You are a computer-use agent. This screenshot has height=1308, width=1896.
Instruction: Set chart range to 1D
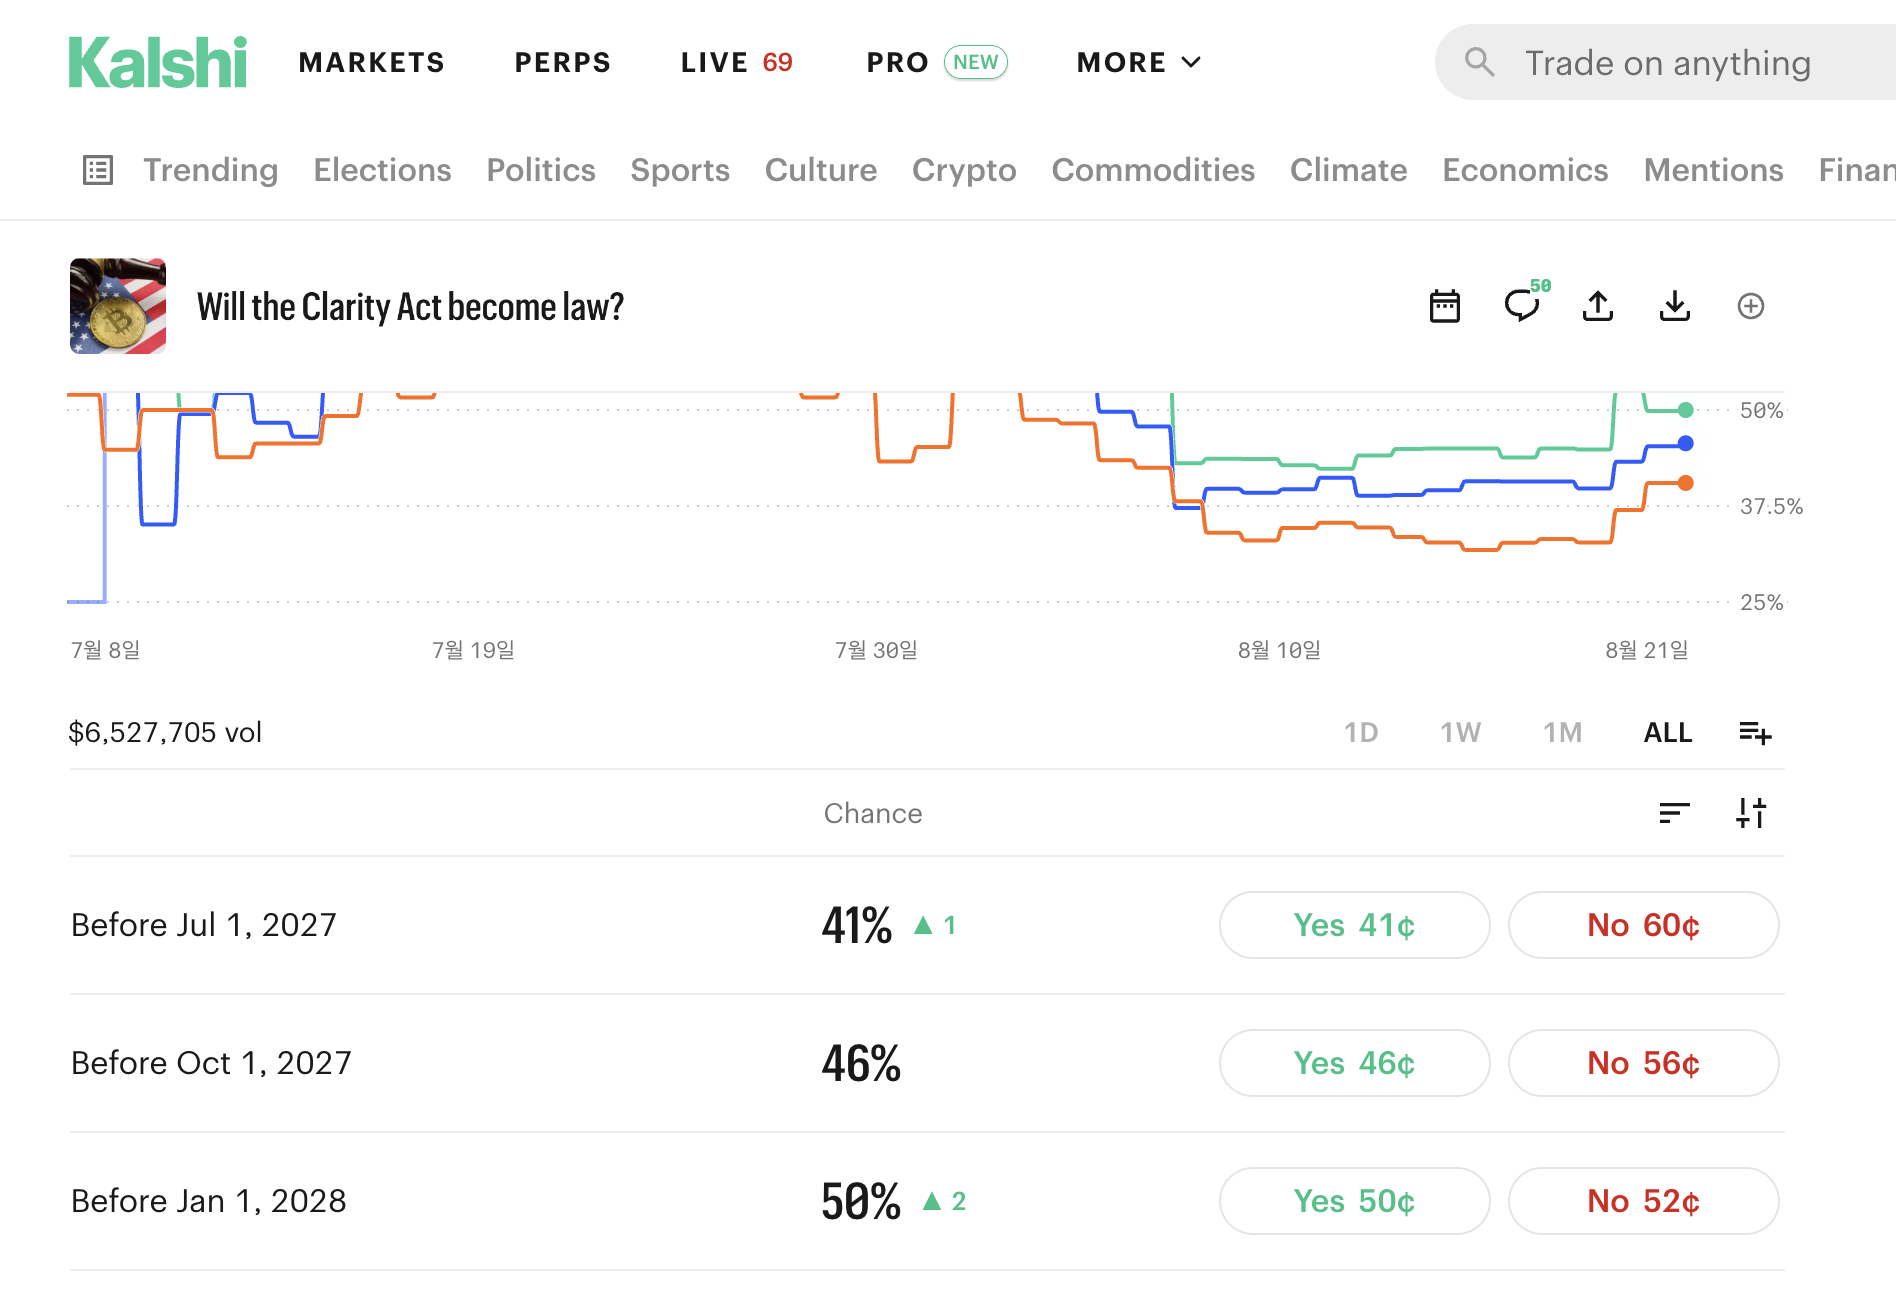click(x=1361, y=733)
